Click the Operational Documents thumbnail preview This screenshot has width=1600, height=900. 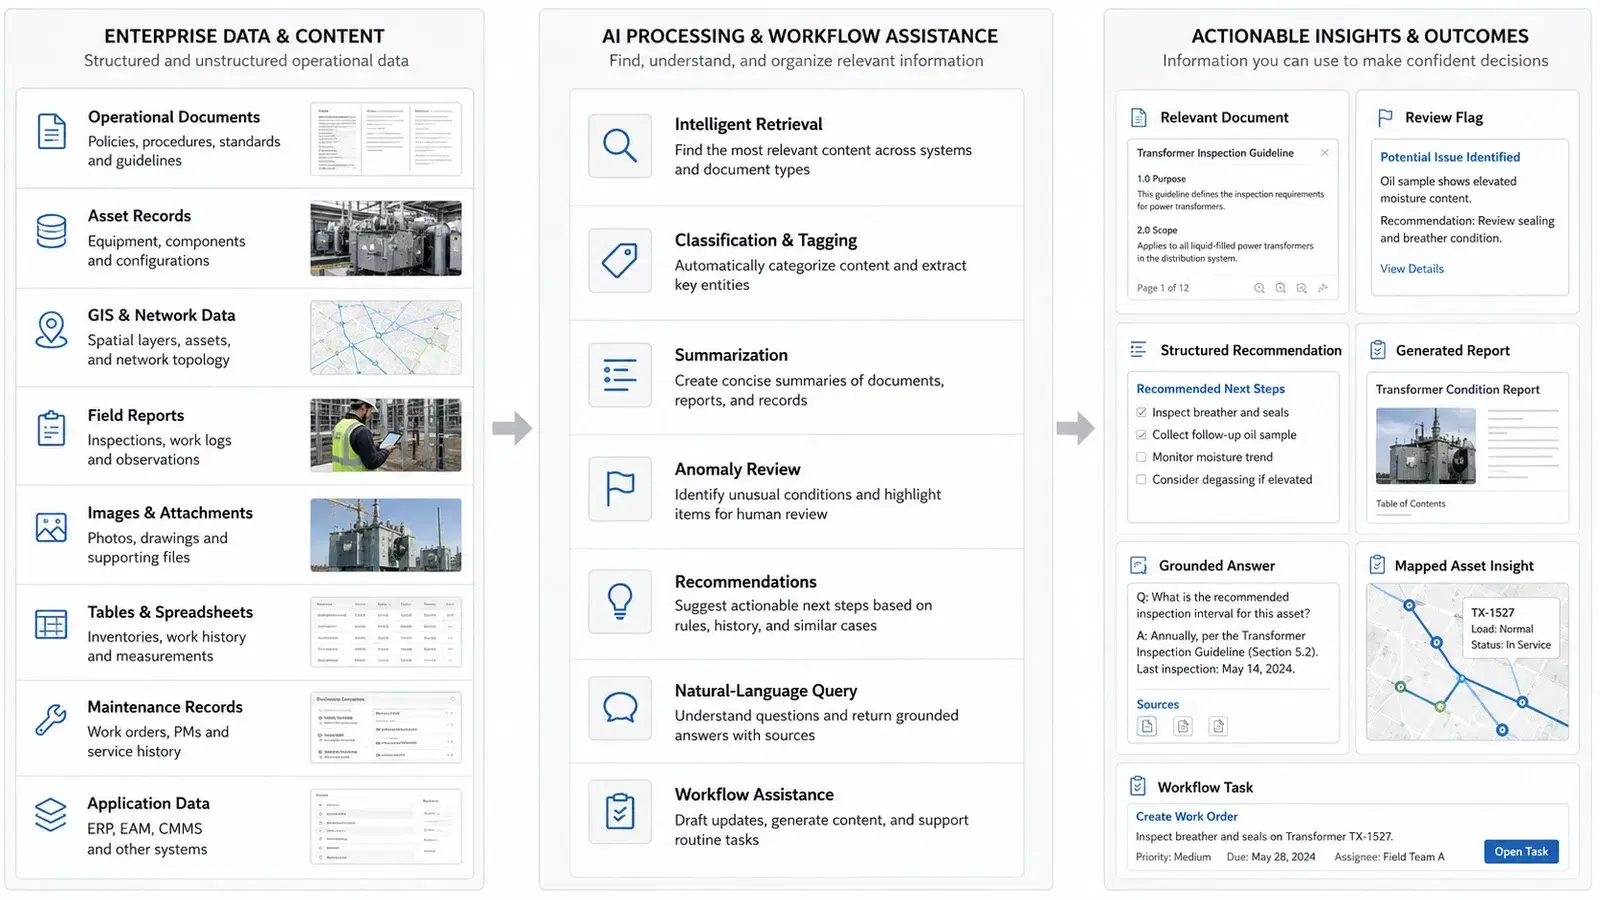[x=386, y=138]
